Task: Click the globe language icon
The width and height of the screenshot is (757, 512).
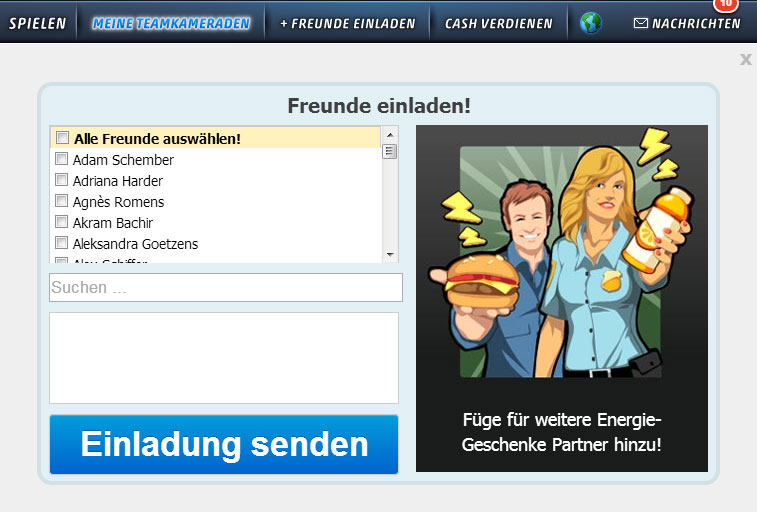Action: point(591,23)
